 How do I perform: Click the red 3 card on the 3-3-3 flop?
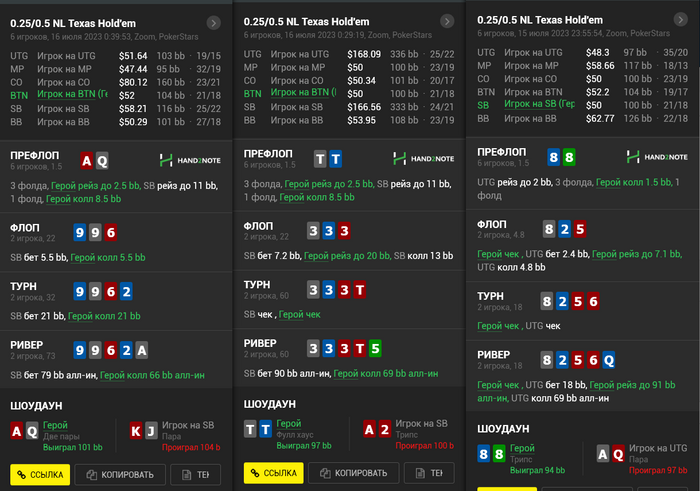coord(344,231)
